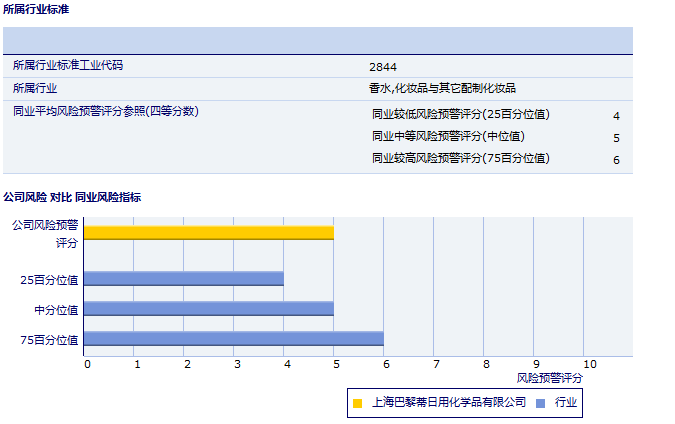Select the 75百分位值 y-axis label
This screenshot has height=424, width=675.
(x=50, y=340)
